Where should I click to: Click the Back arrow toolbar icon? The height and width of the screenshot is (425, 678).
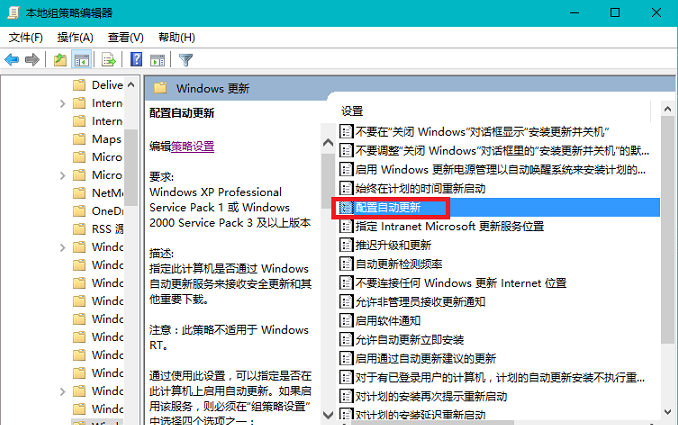(x=12, y=59)
